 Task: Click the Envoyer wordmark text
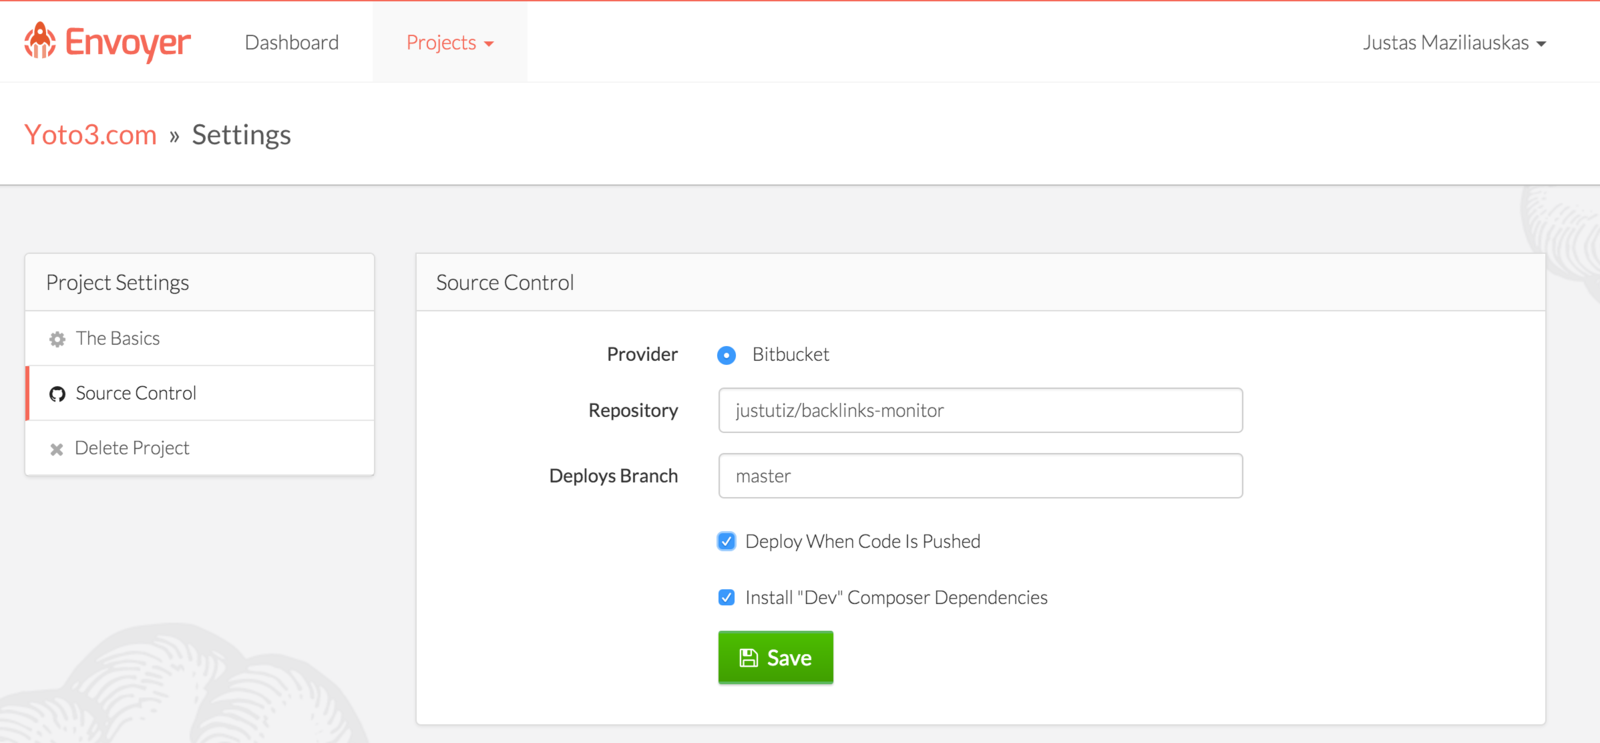click(x=128, y=43)
